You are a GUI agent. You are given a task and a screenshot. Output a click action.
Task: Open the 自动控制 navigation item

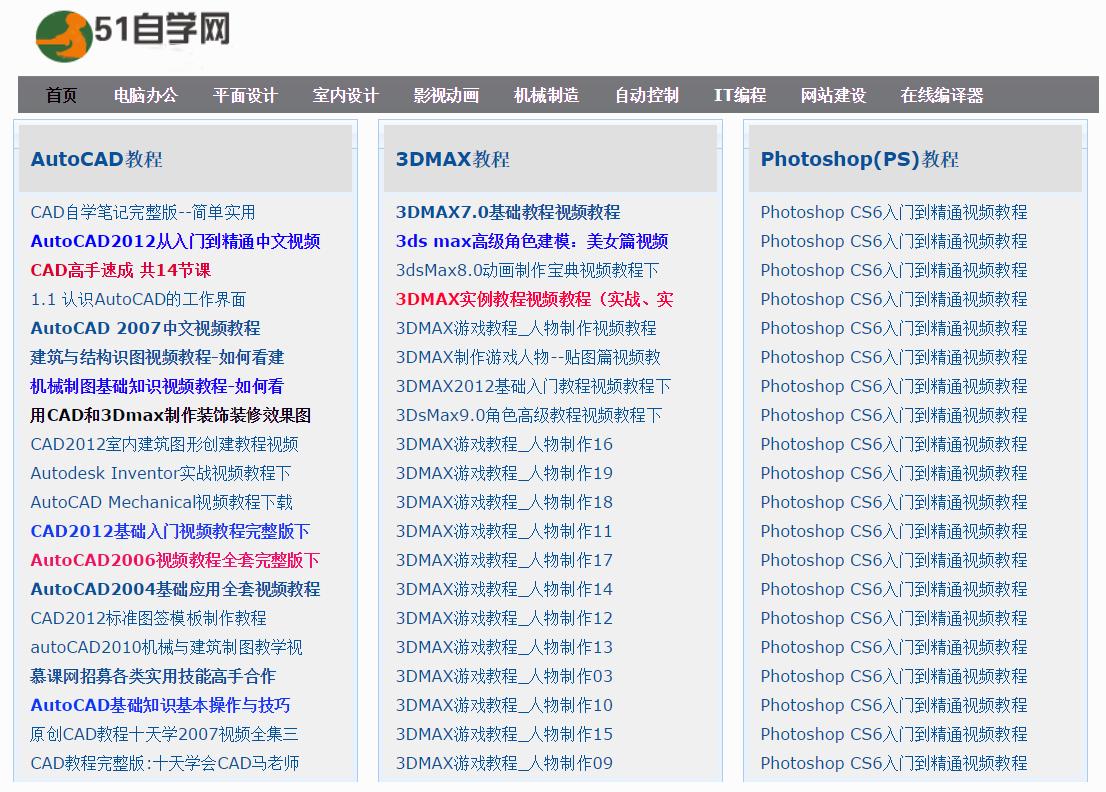pos(645,95)
